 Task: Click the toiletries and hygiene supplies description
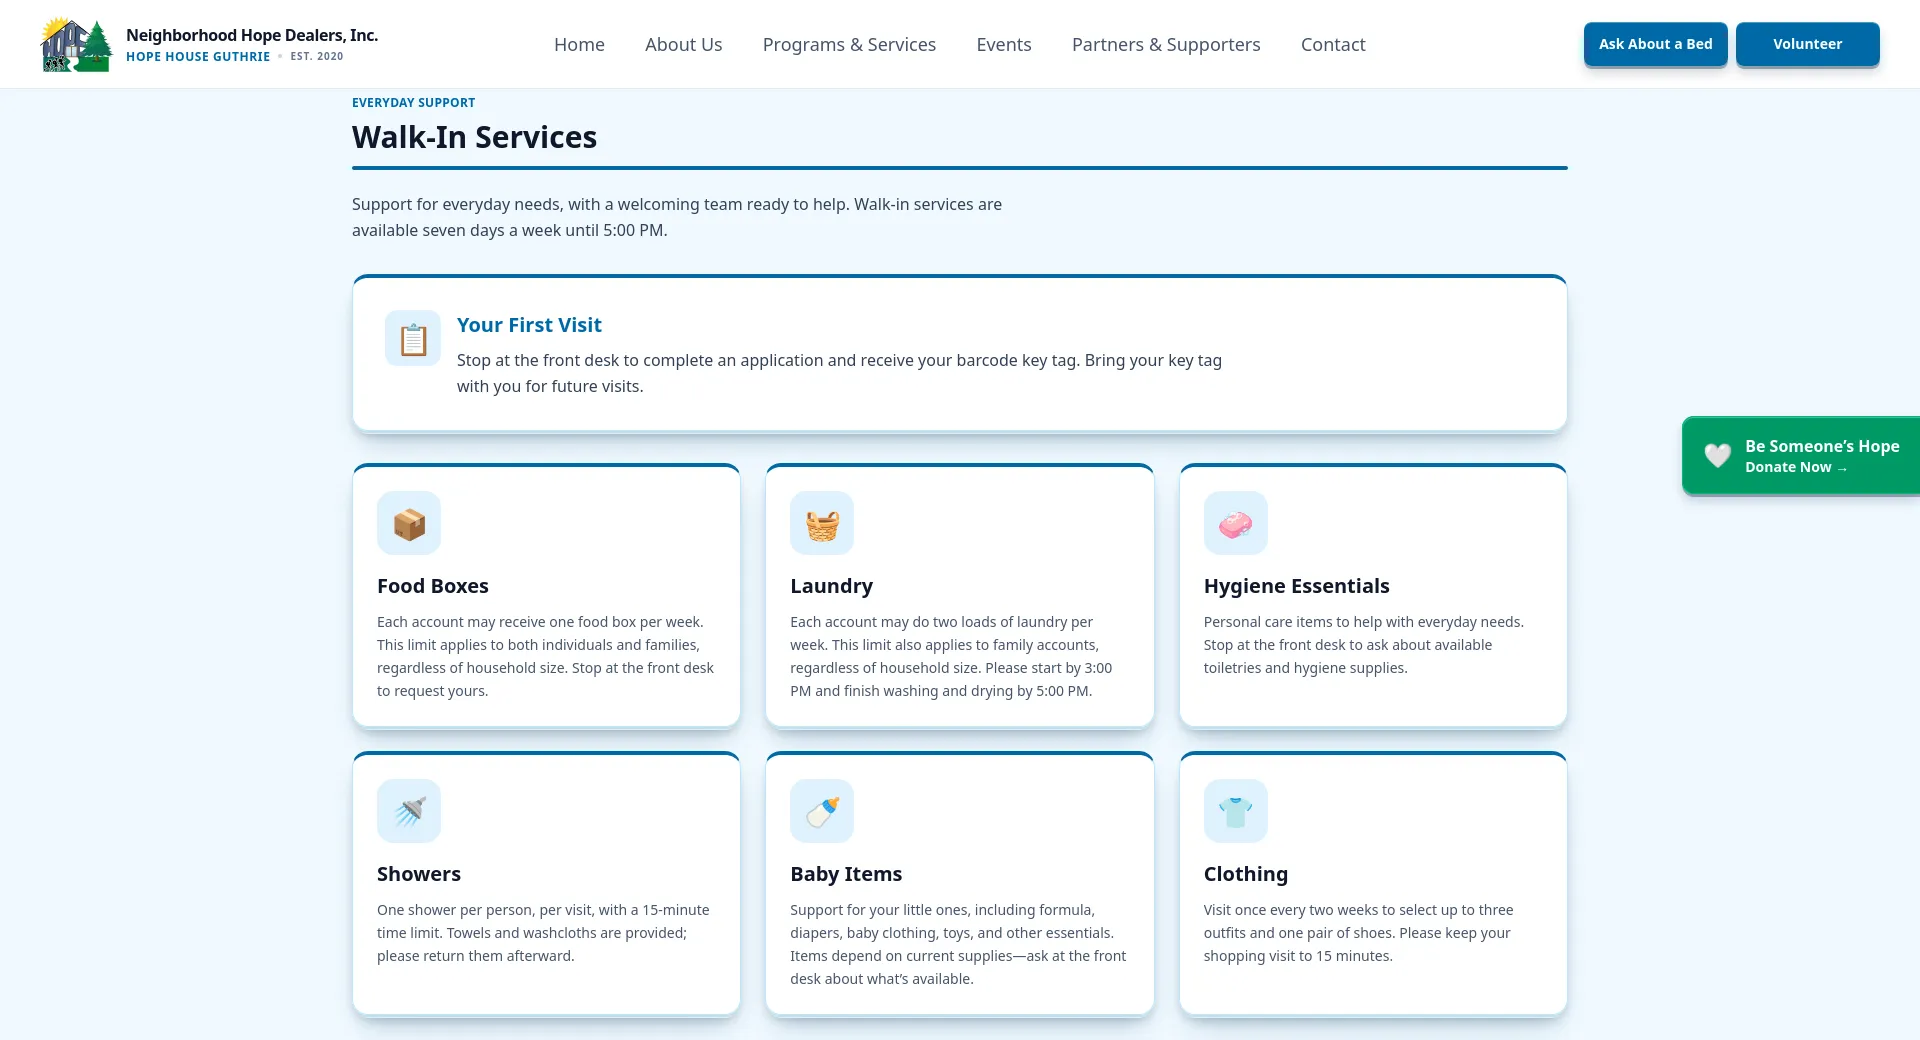point(1364,645)
